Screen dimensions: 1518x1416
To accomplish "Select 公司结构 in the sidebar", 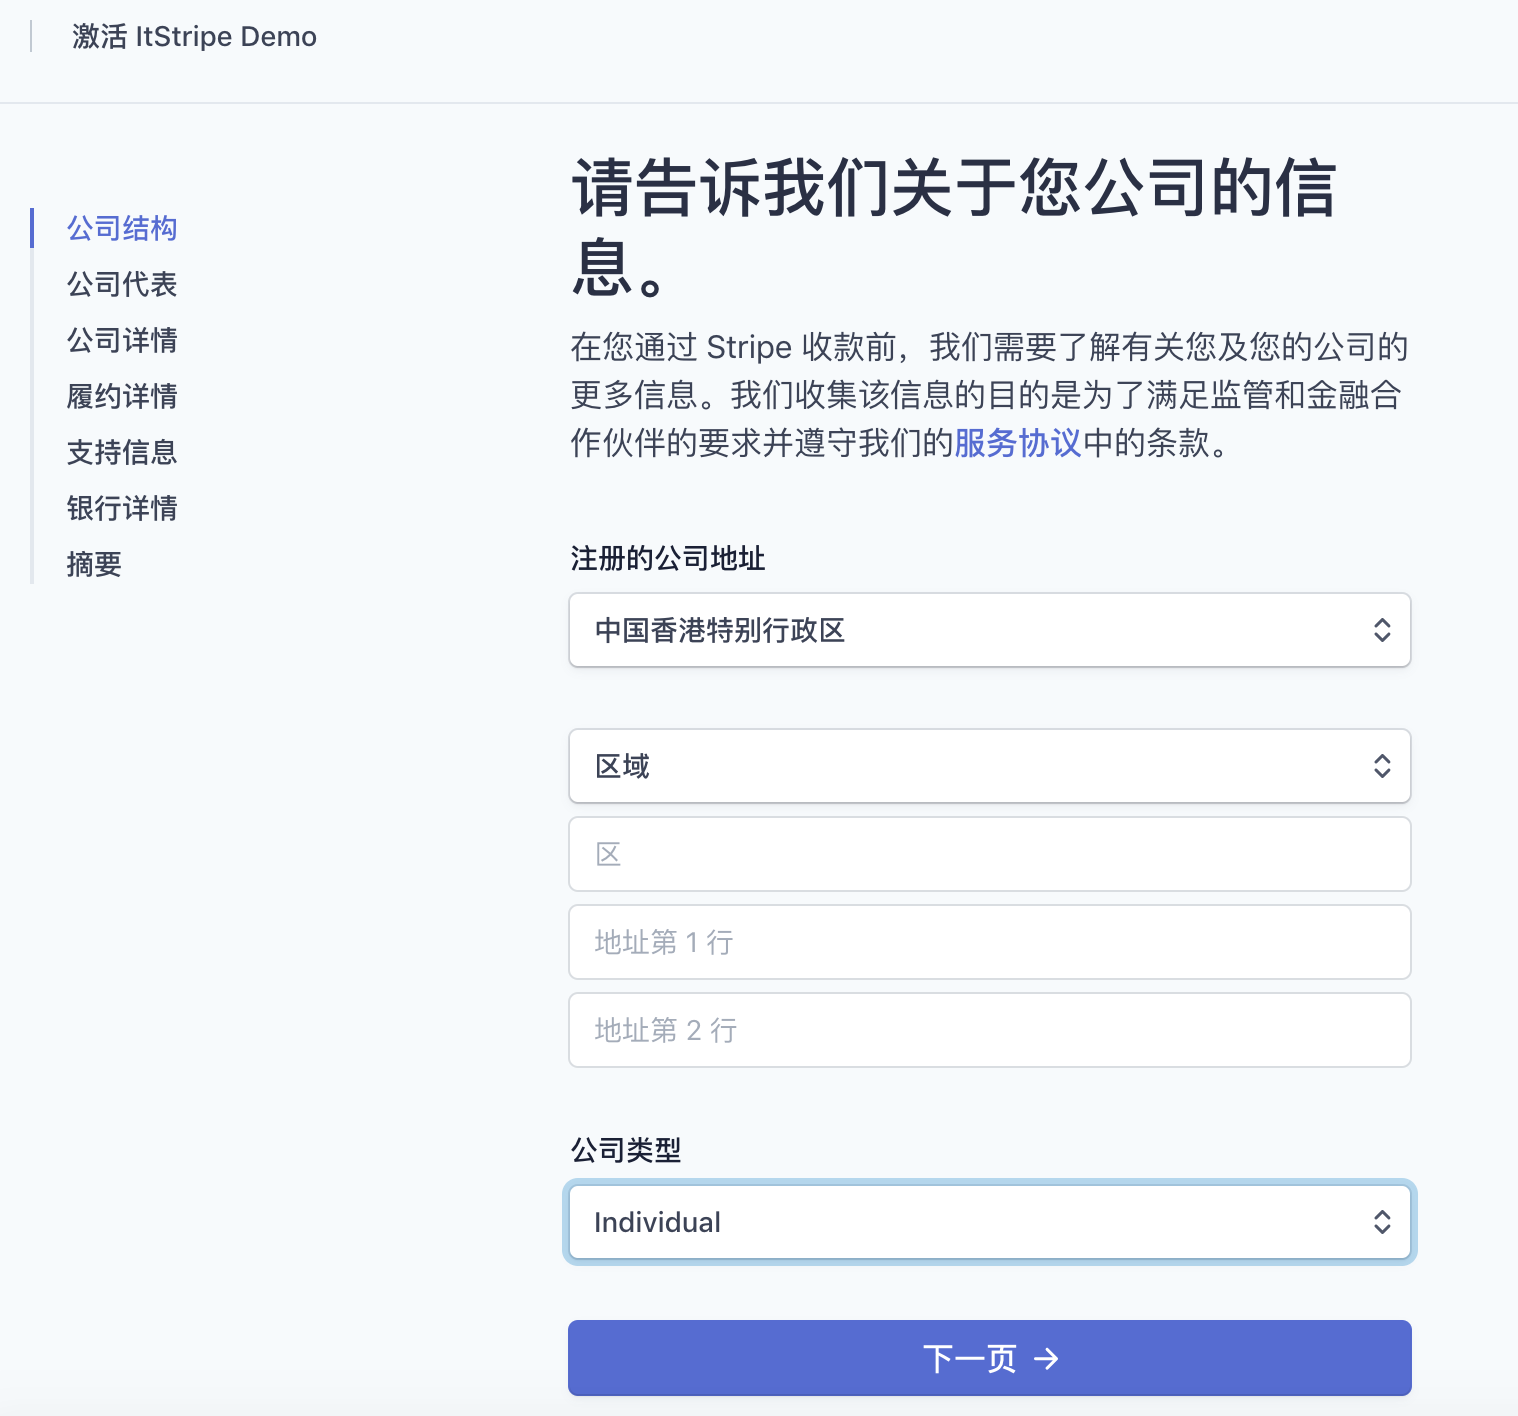I will (x=122, y=228).
